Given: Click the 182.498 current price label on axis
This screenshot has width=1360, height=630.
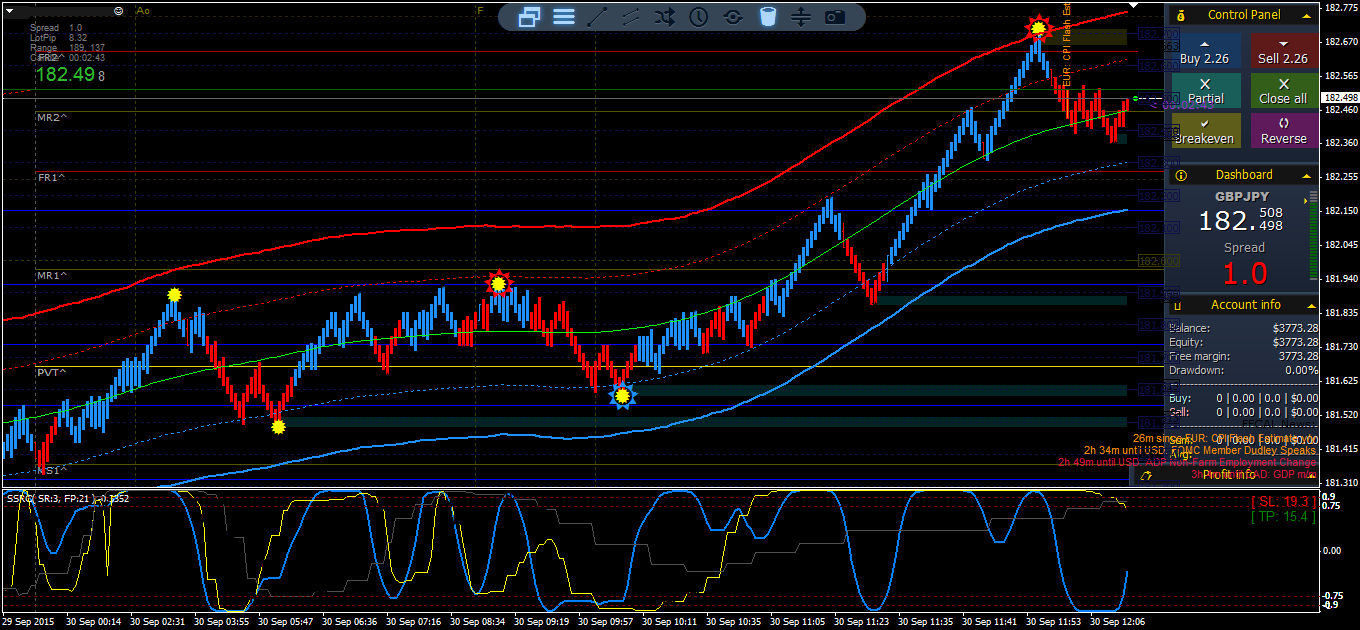Looking at the screenshot, I should [1338, 97].
